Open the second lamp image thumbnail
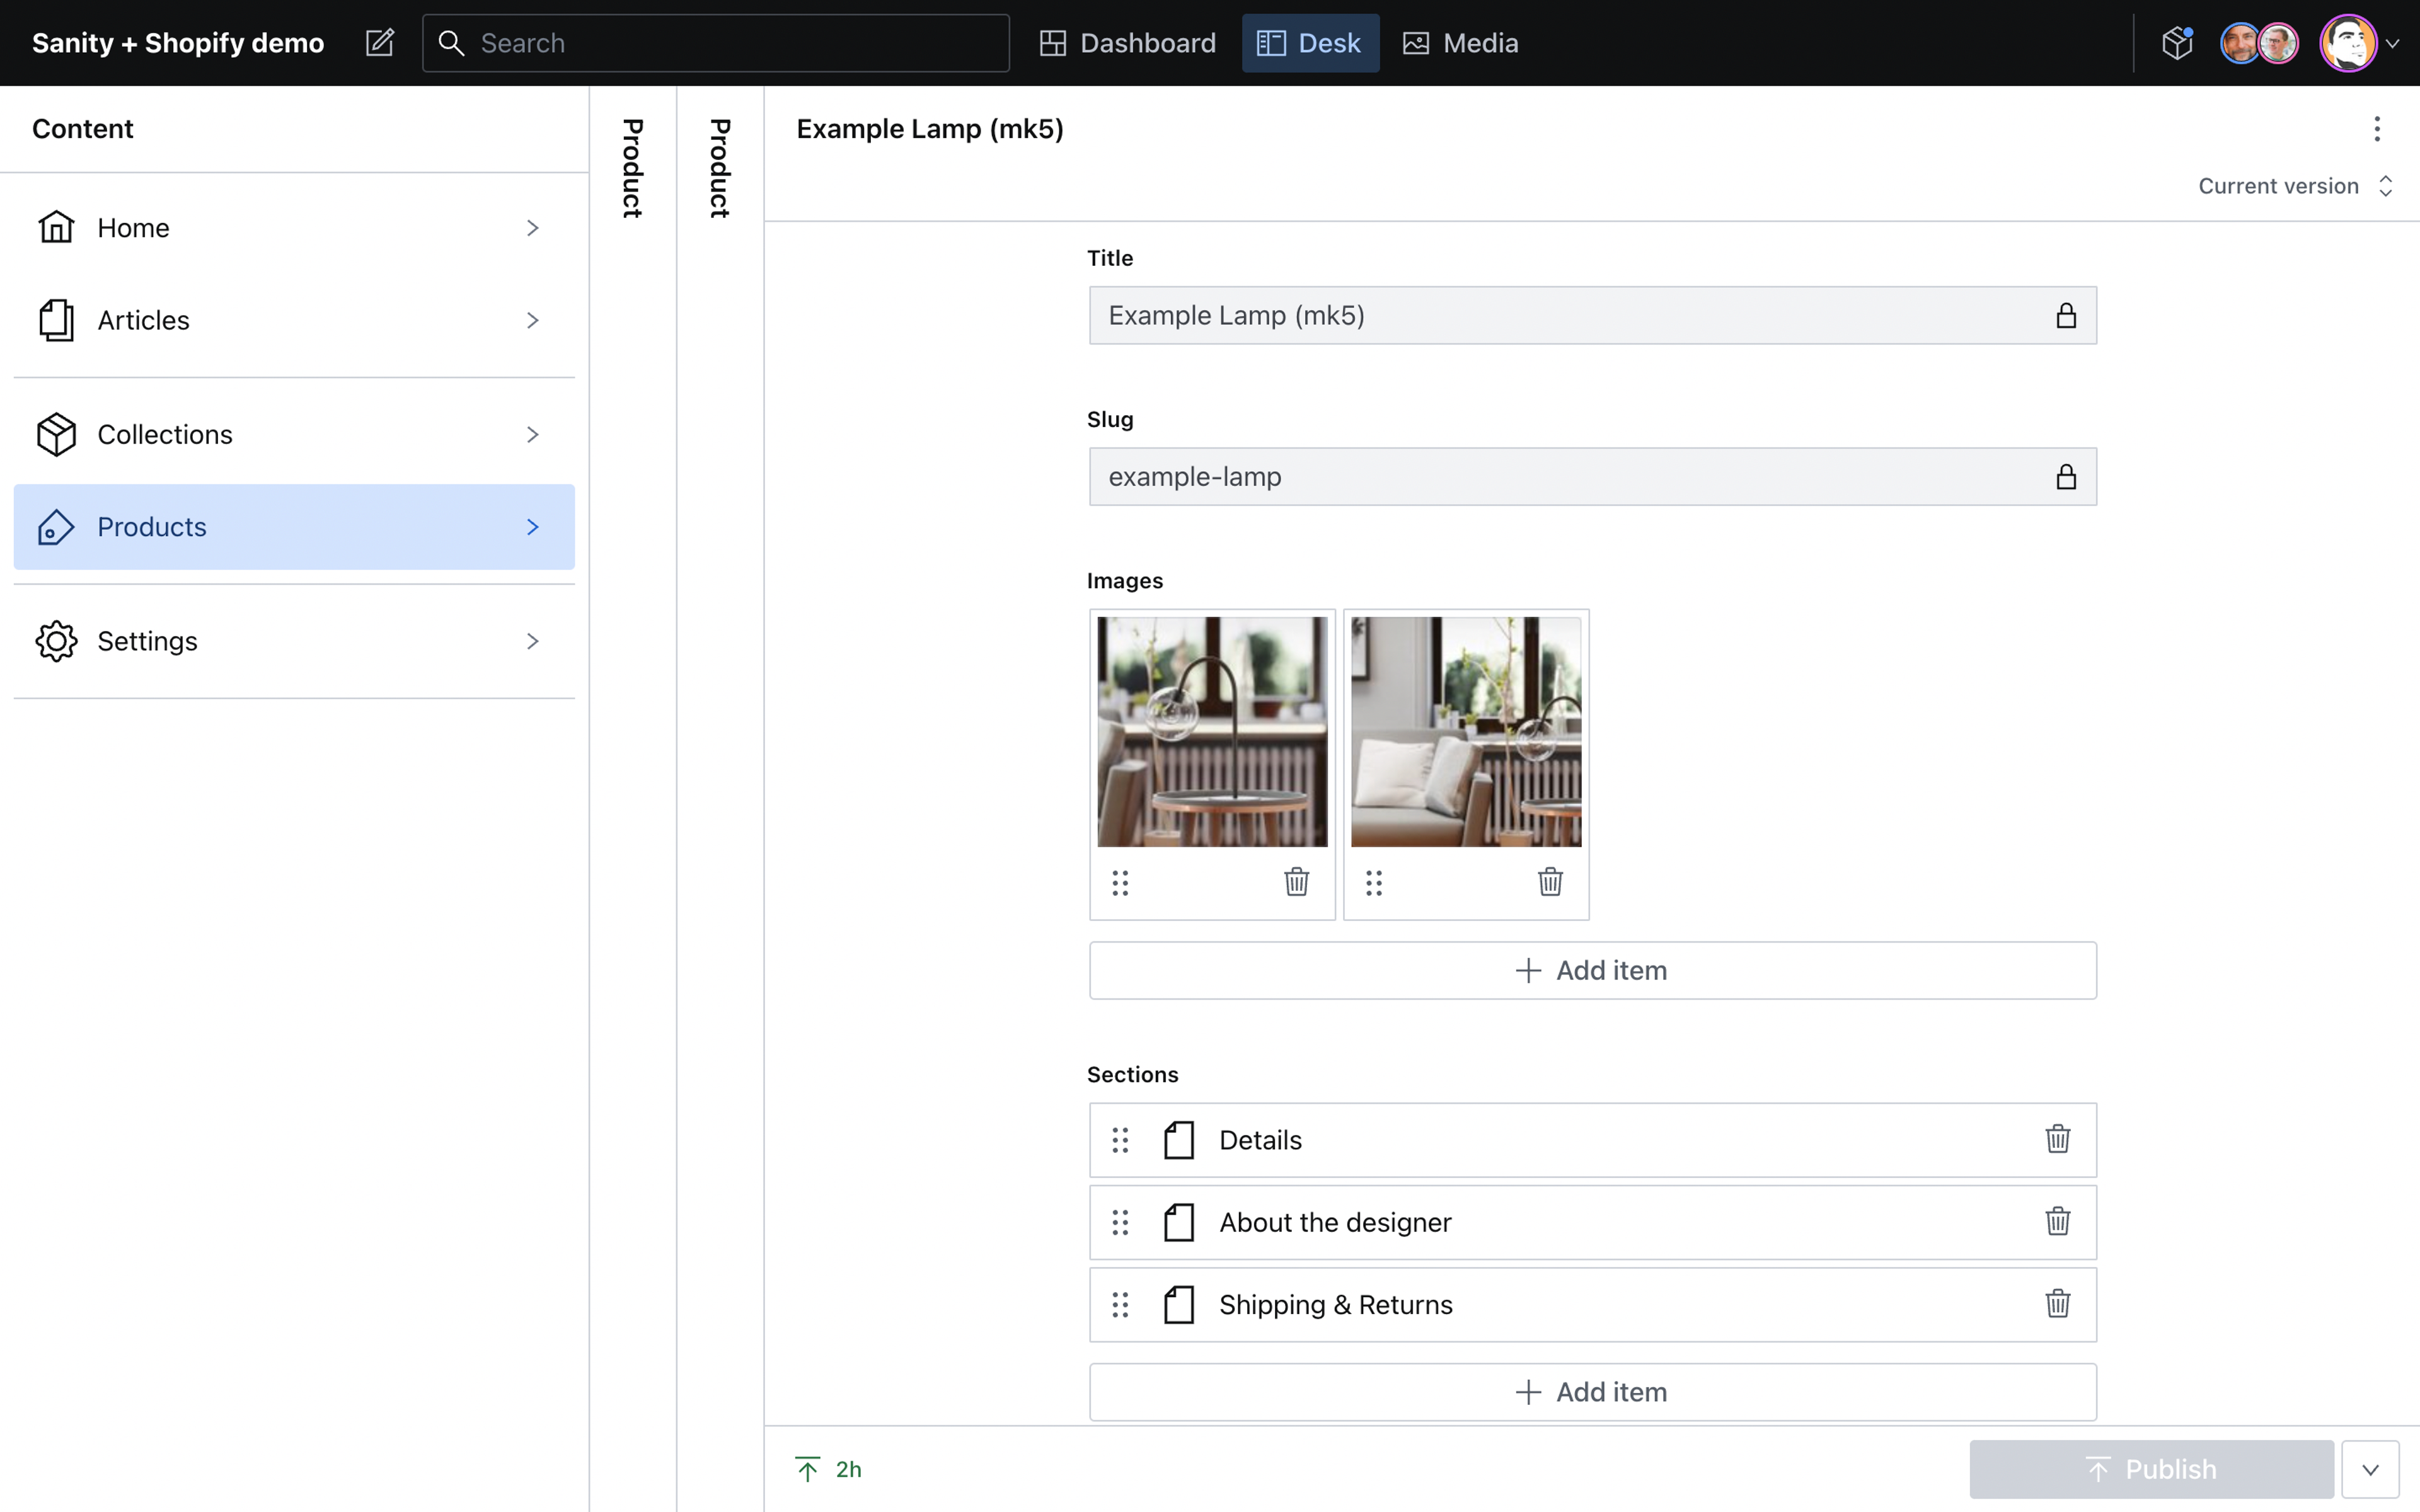The width and height of the screenshot is (2420, 1512). 1466,732
